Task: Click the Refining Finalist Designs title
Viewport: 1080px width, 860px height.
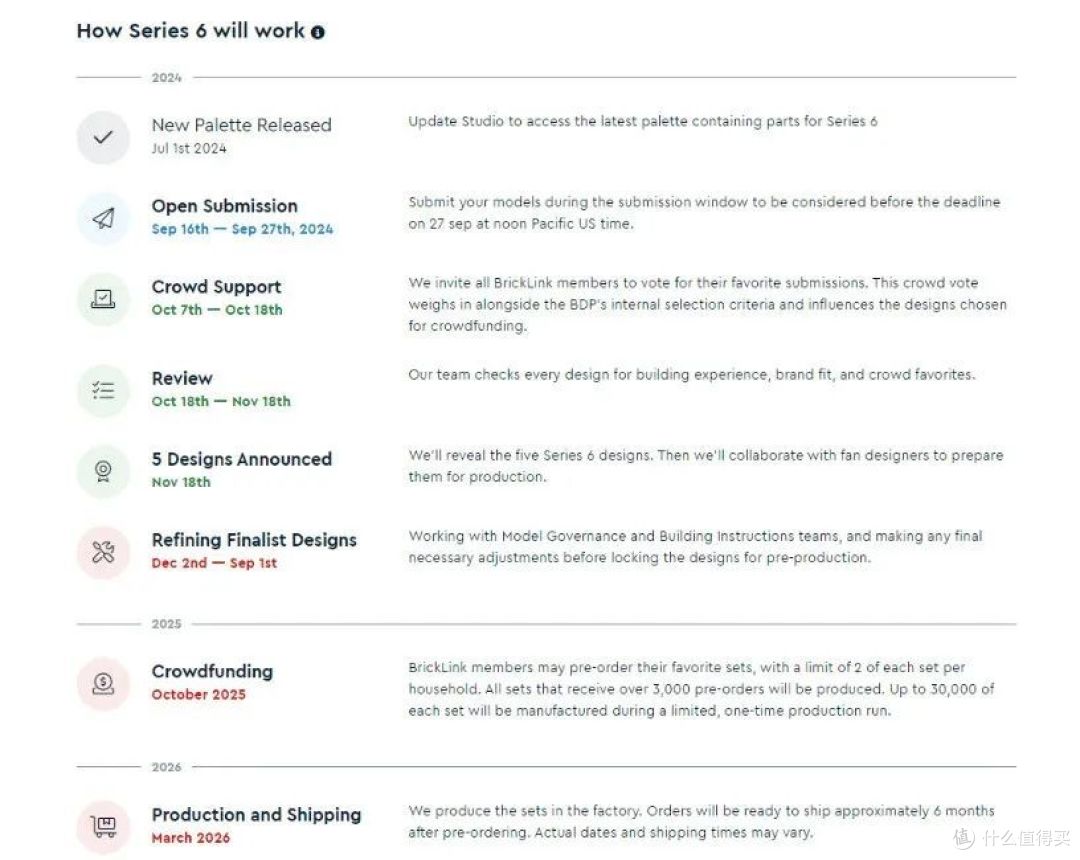Action: (x=254, y=540)
